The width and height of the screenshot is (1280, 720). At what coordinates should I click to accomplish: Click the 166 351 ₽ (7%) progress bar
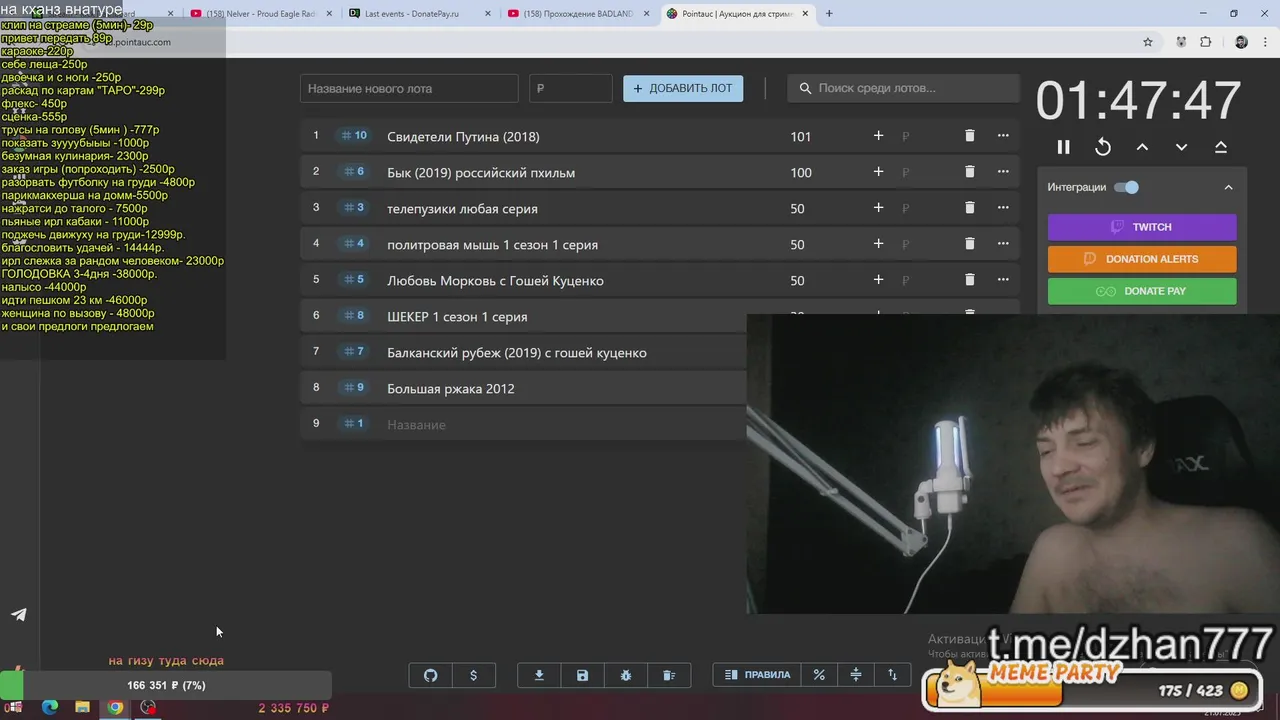click(x=166, y=685)
